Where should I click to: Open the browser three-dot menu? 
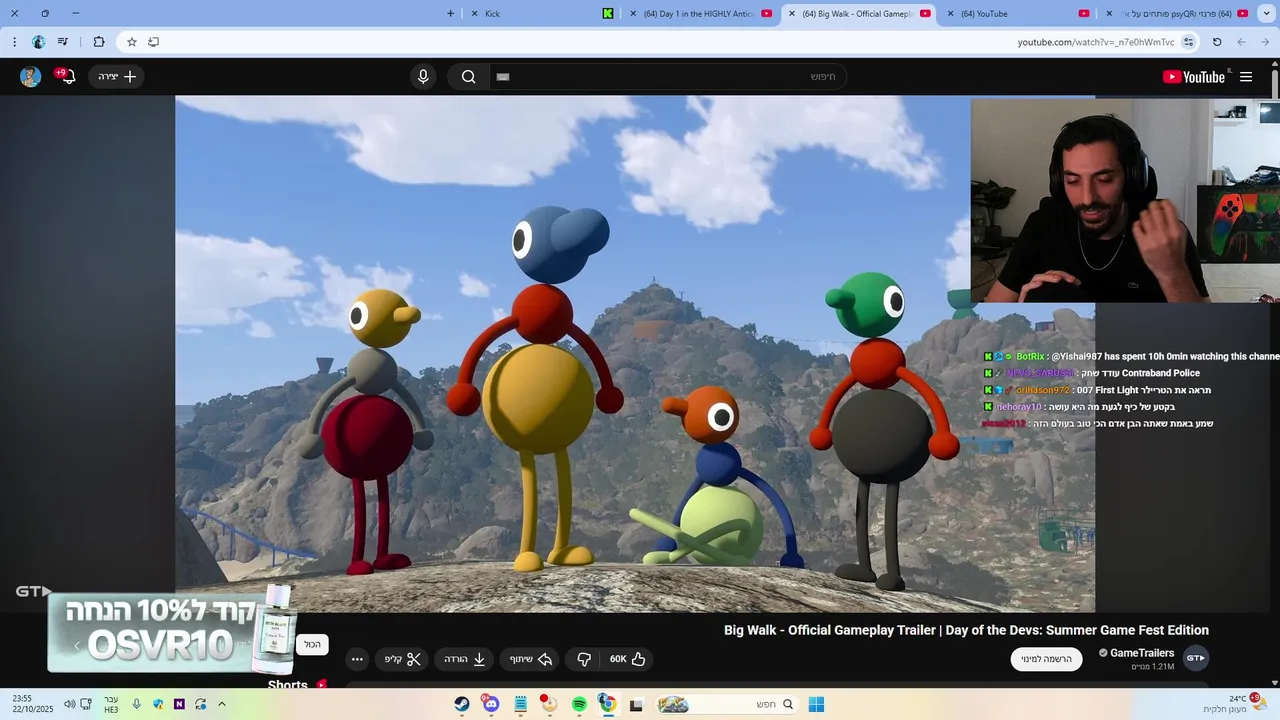pos(14,42)
